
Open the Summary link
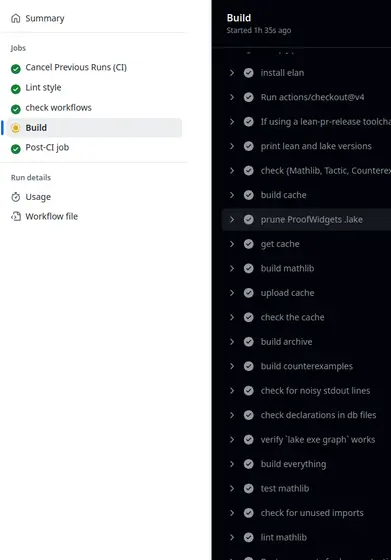click(45, 18)
